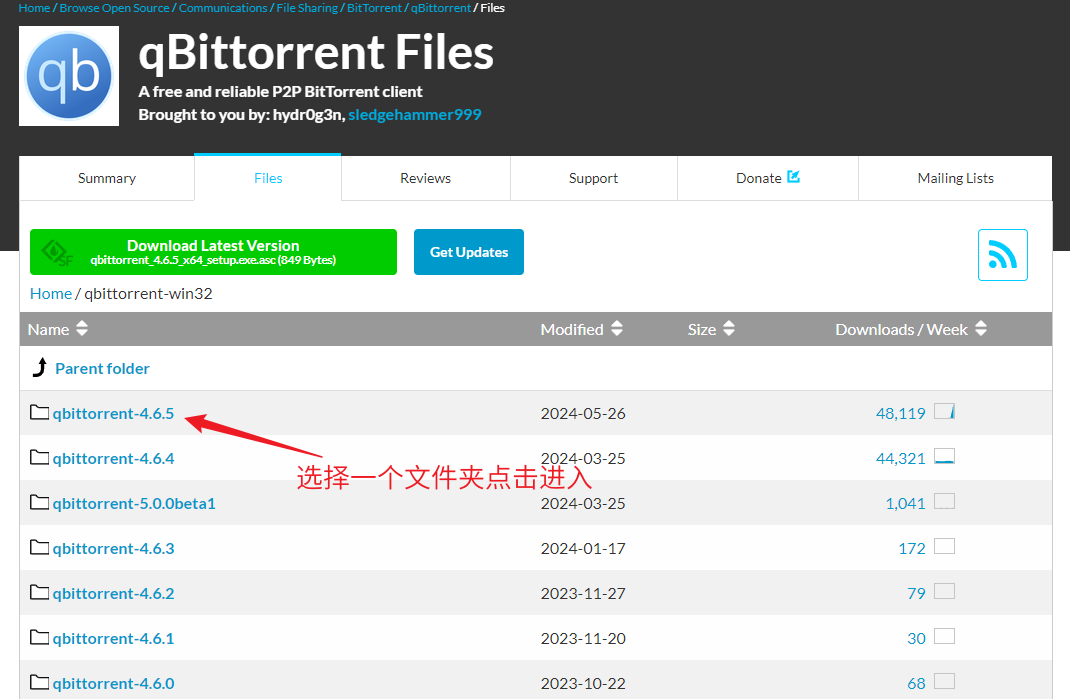
Task: Click the sledgehammer999 author link
Action: pos(415,114)
